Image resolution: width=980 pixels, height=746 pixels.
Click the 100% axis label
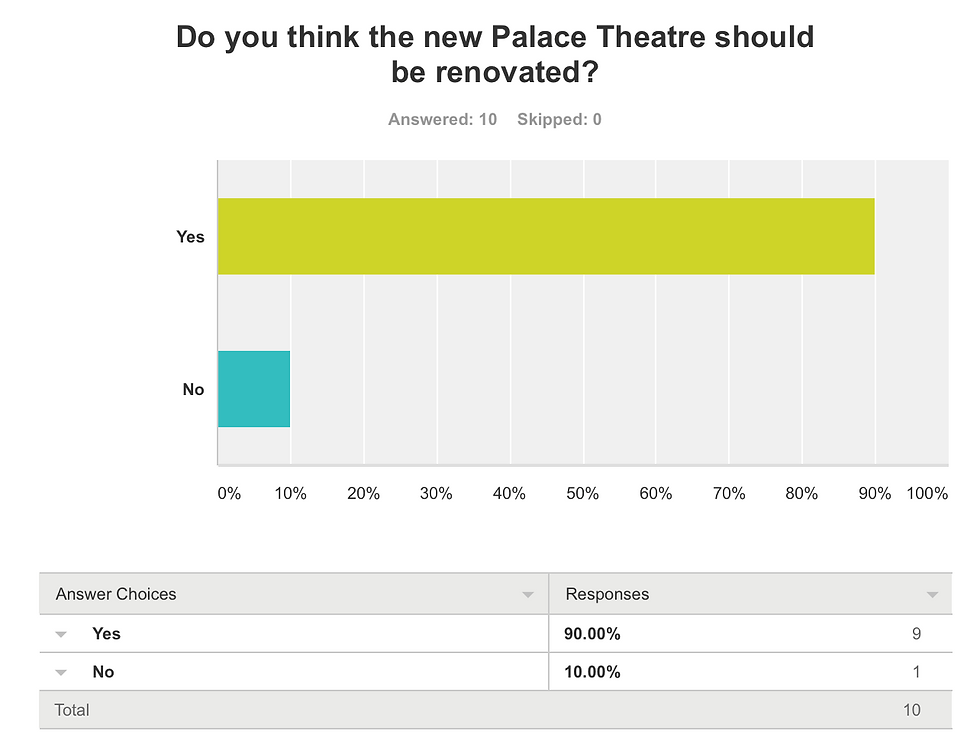tap(928, 494)
